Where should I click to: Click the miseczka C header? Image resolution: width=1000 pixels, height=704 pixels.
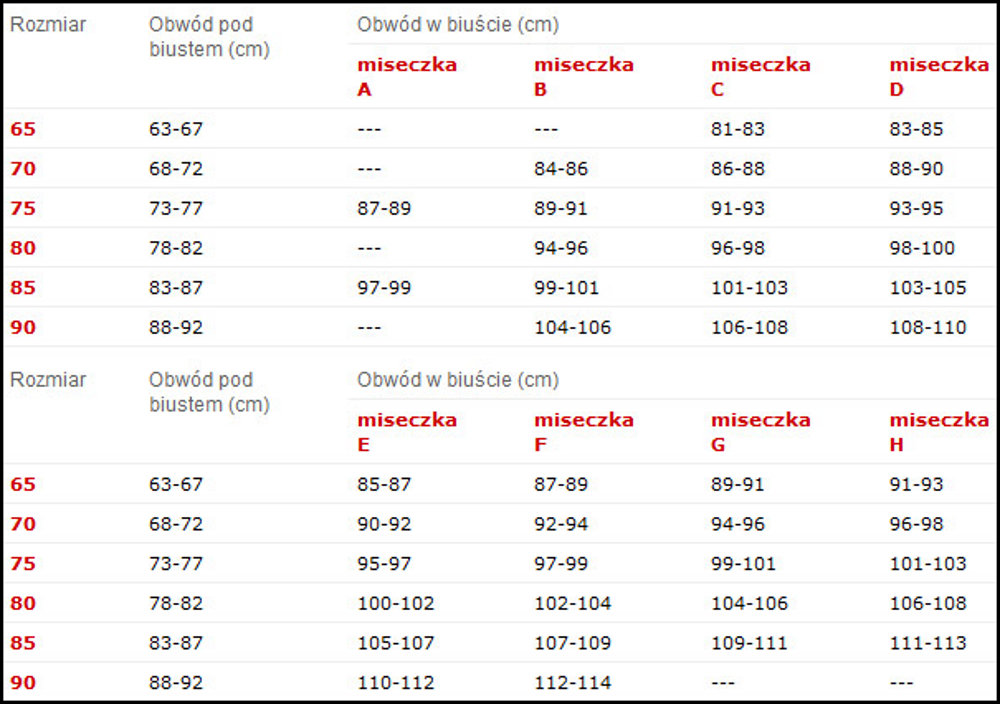tap(760, 77)
